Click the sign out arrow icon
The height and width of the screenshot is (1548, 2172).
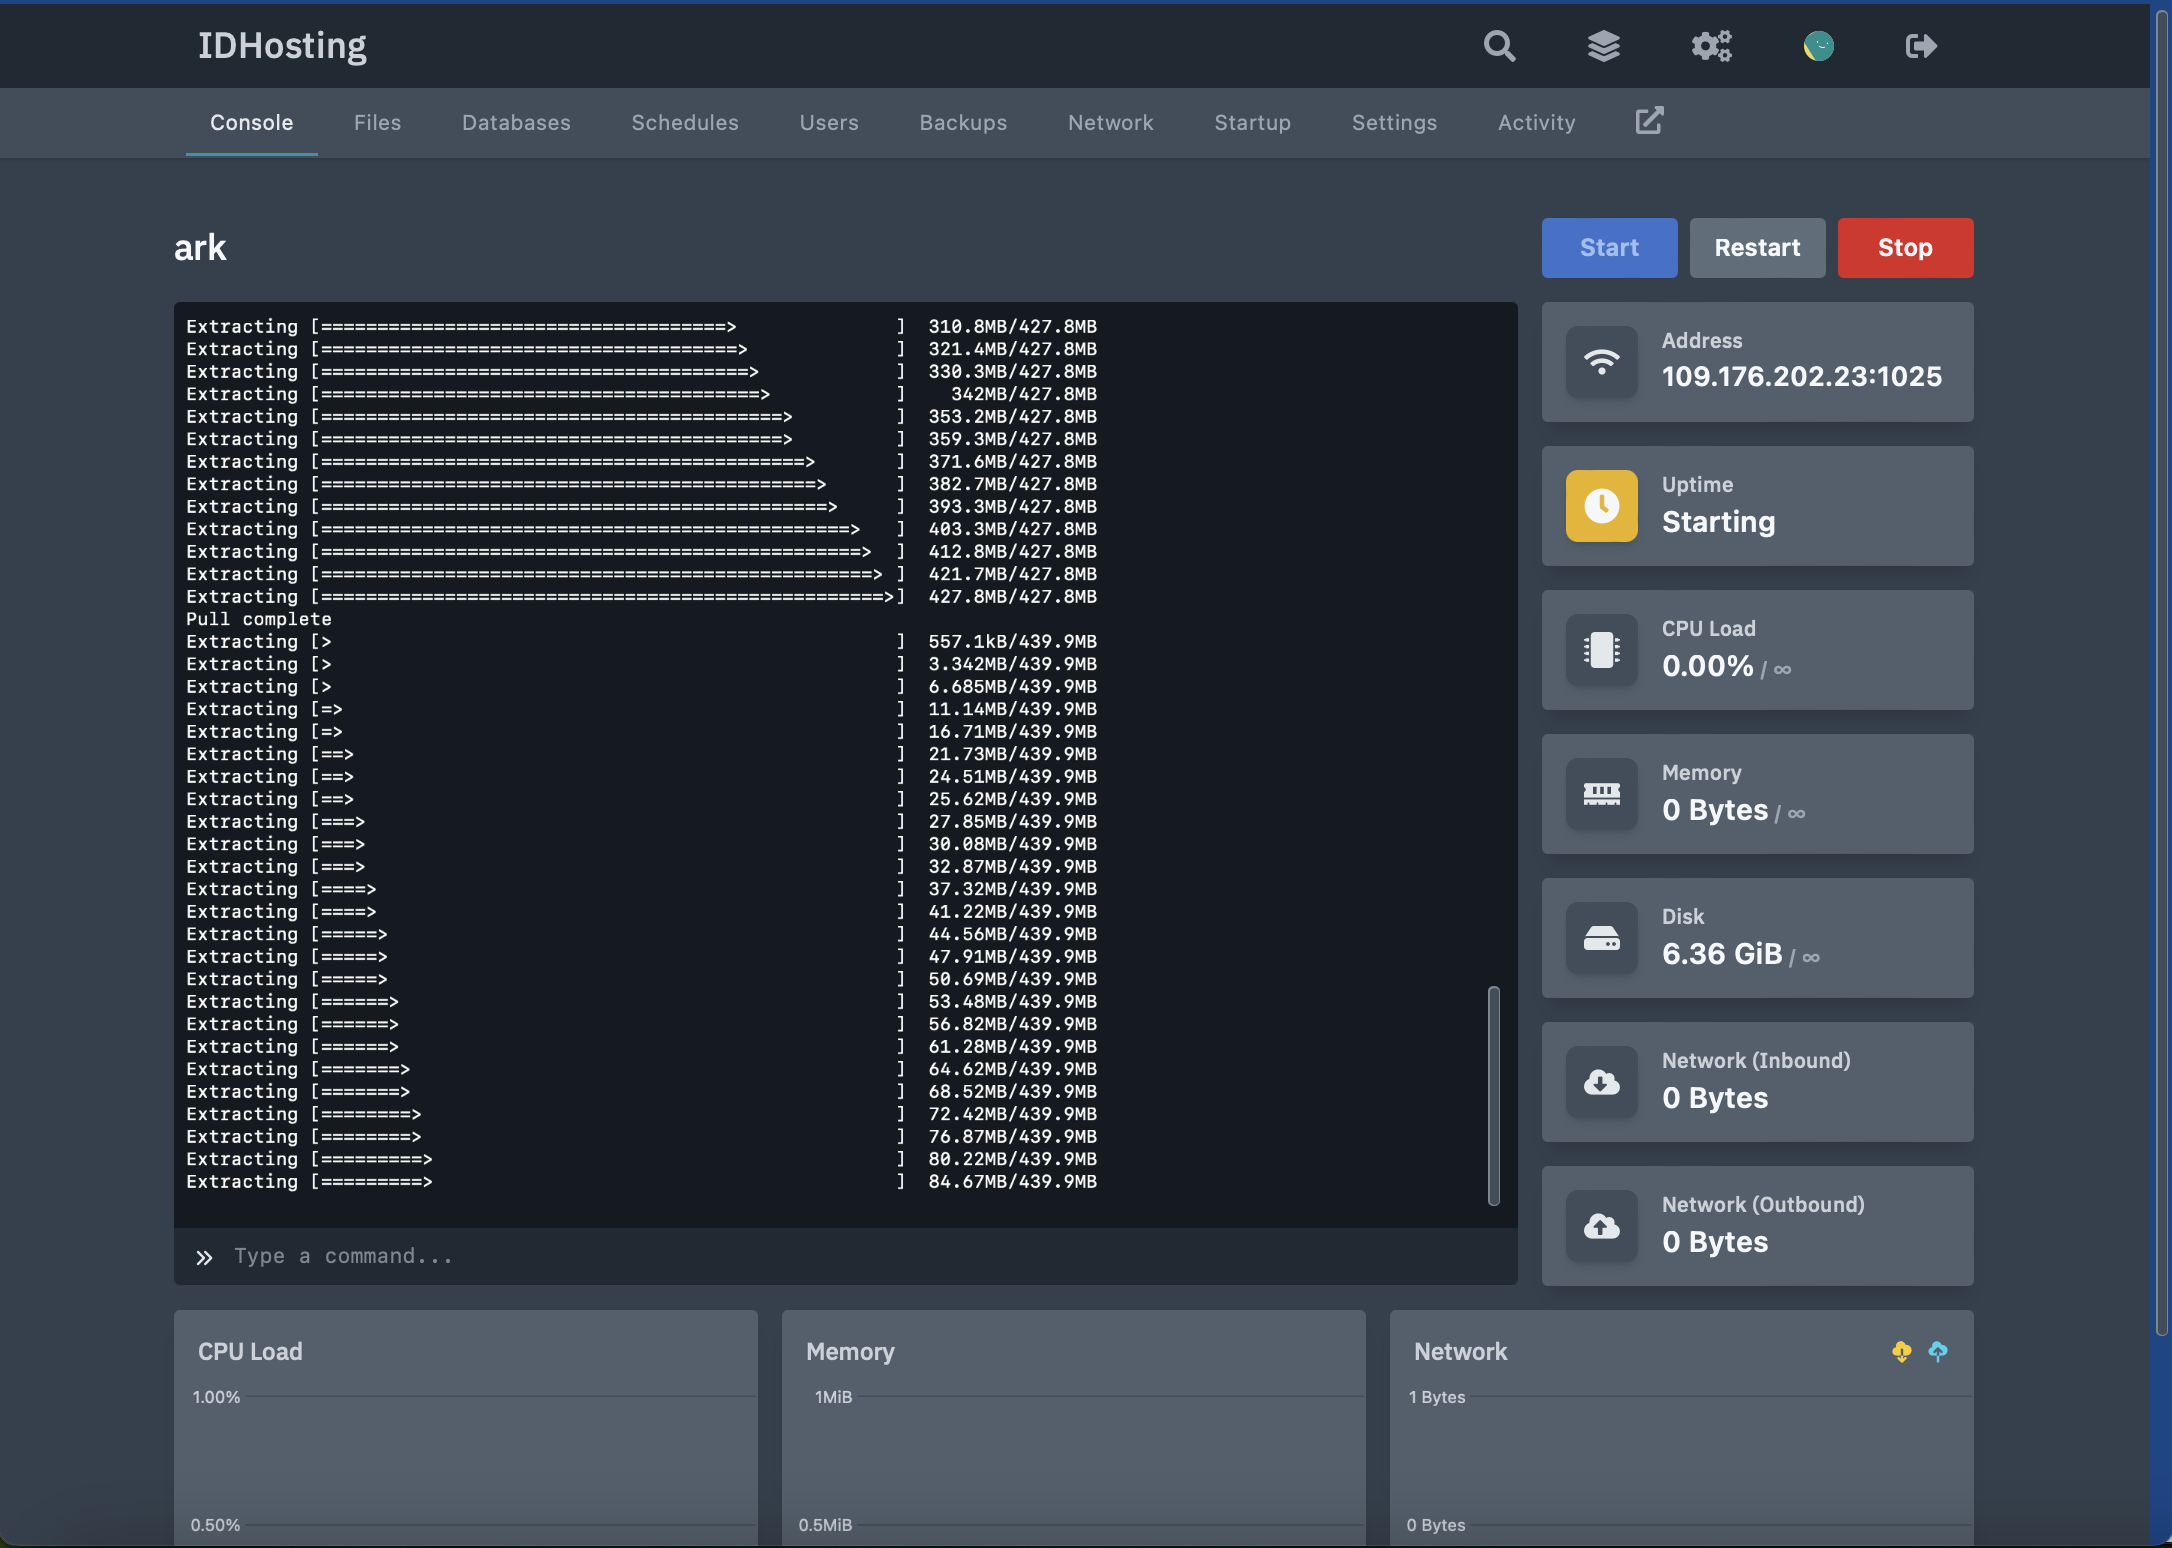(x=1921, y=46)
